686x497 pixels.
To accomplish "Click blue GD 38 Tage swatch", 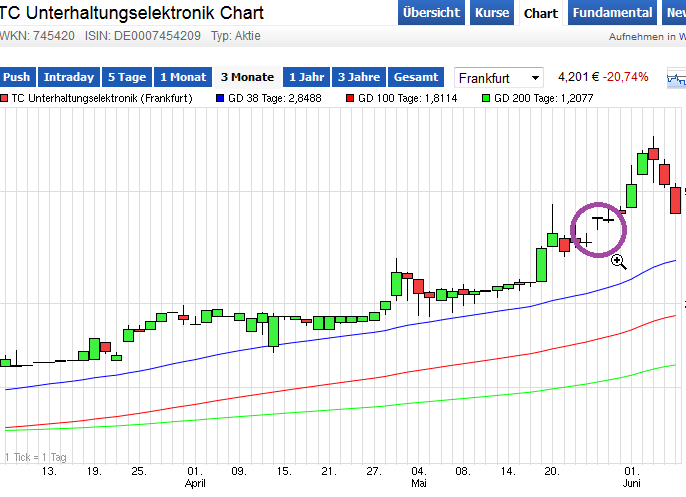I will [220, 98].
